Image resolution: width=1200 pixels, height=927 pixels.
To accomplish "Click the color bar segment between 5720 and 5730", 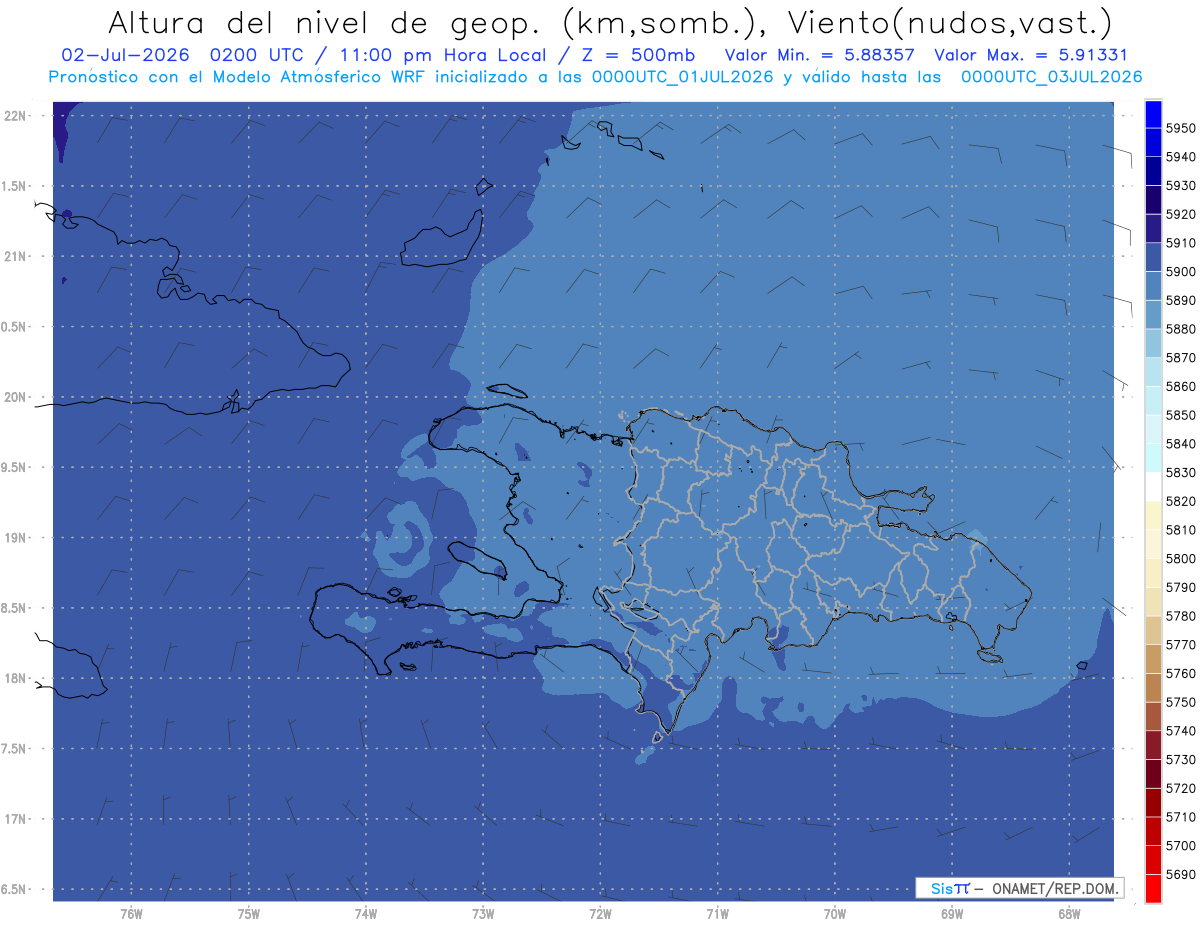I will pyautogui.click(x=1152, y=773).
